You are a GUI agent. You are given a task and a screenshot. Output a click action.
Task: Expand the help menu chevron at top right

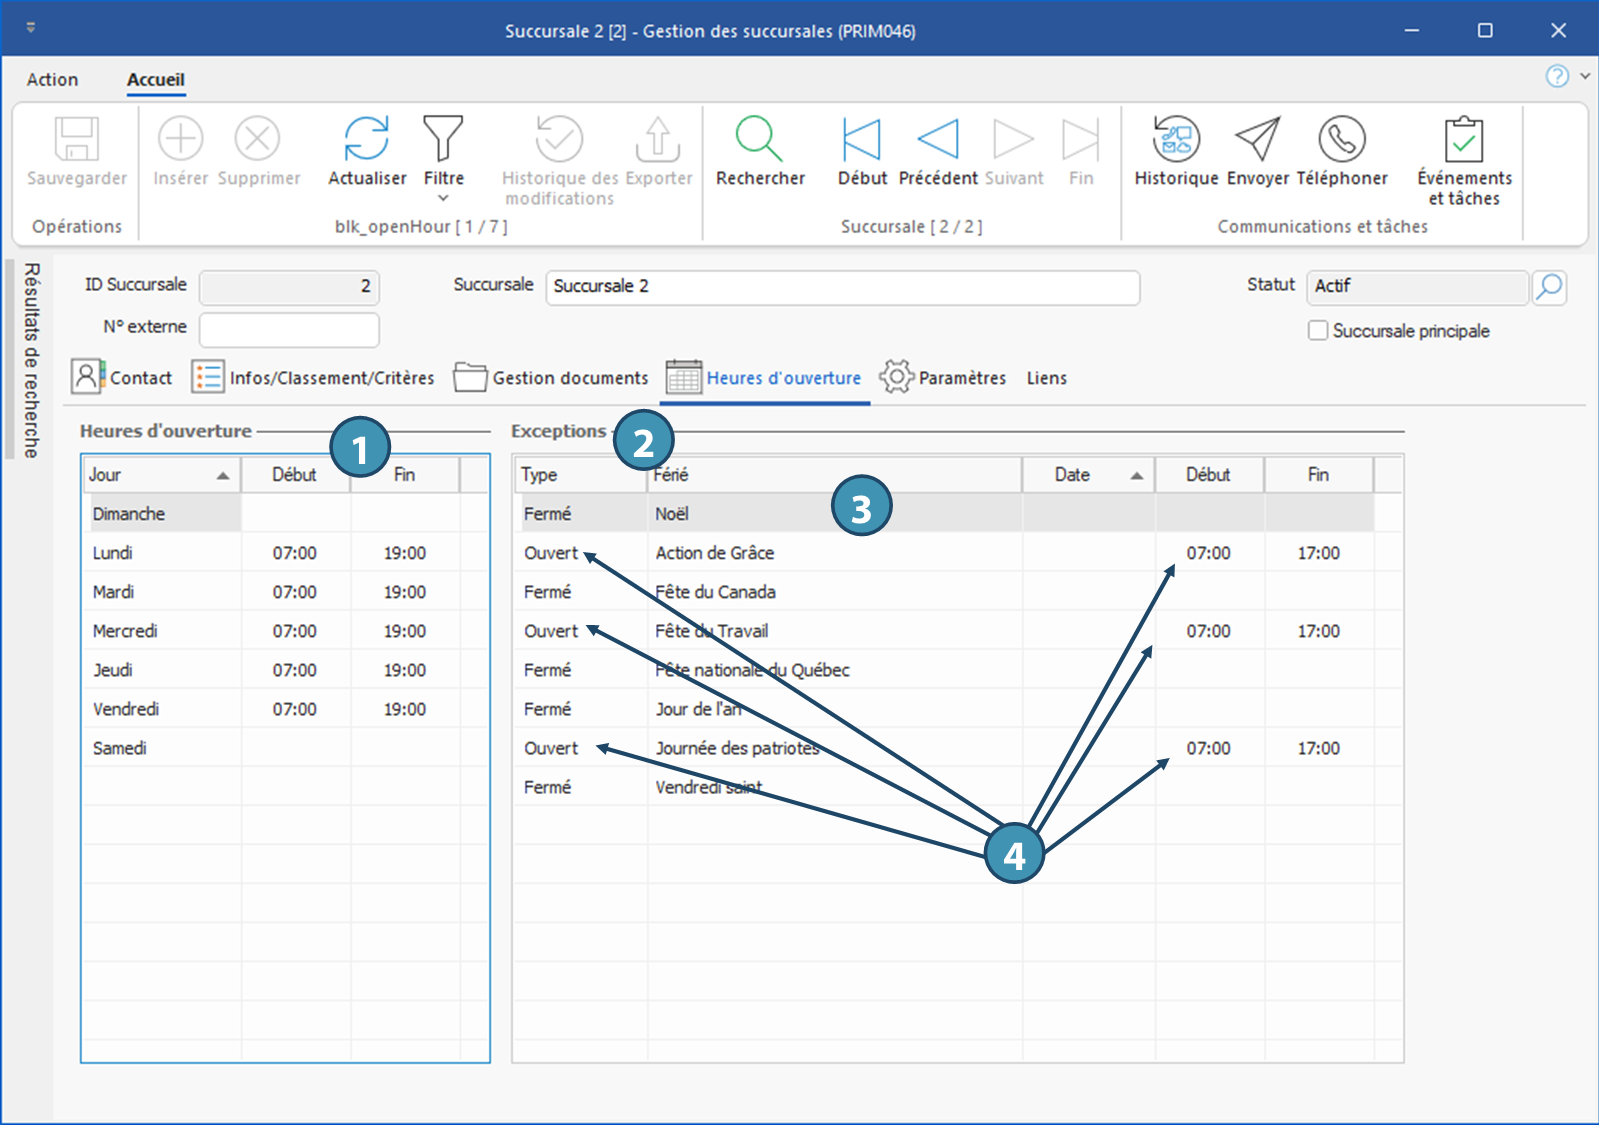click(x=1585, y=76)
